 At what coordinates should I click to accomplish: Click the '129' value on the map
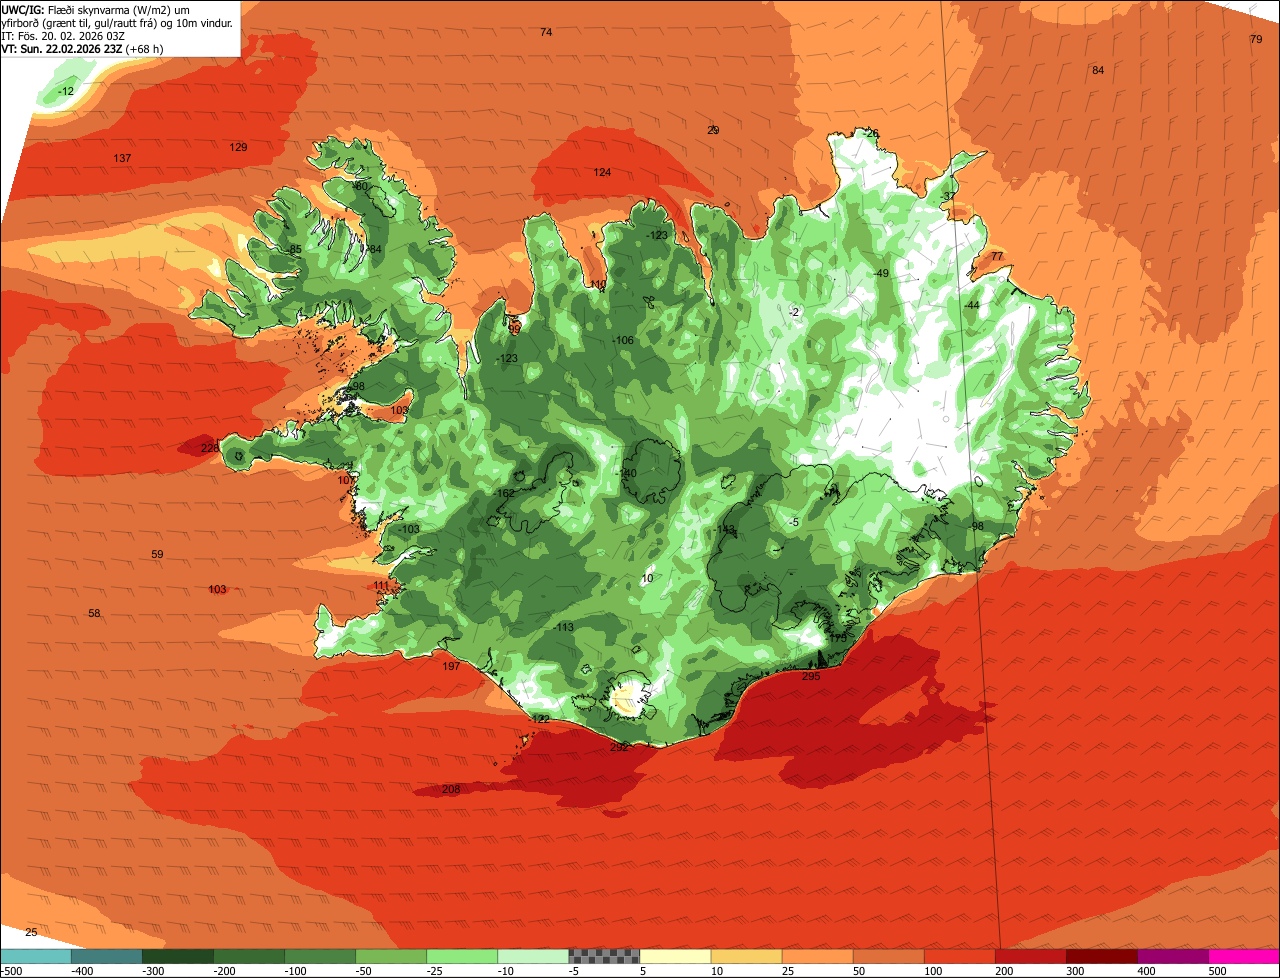pos(238,147)
